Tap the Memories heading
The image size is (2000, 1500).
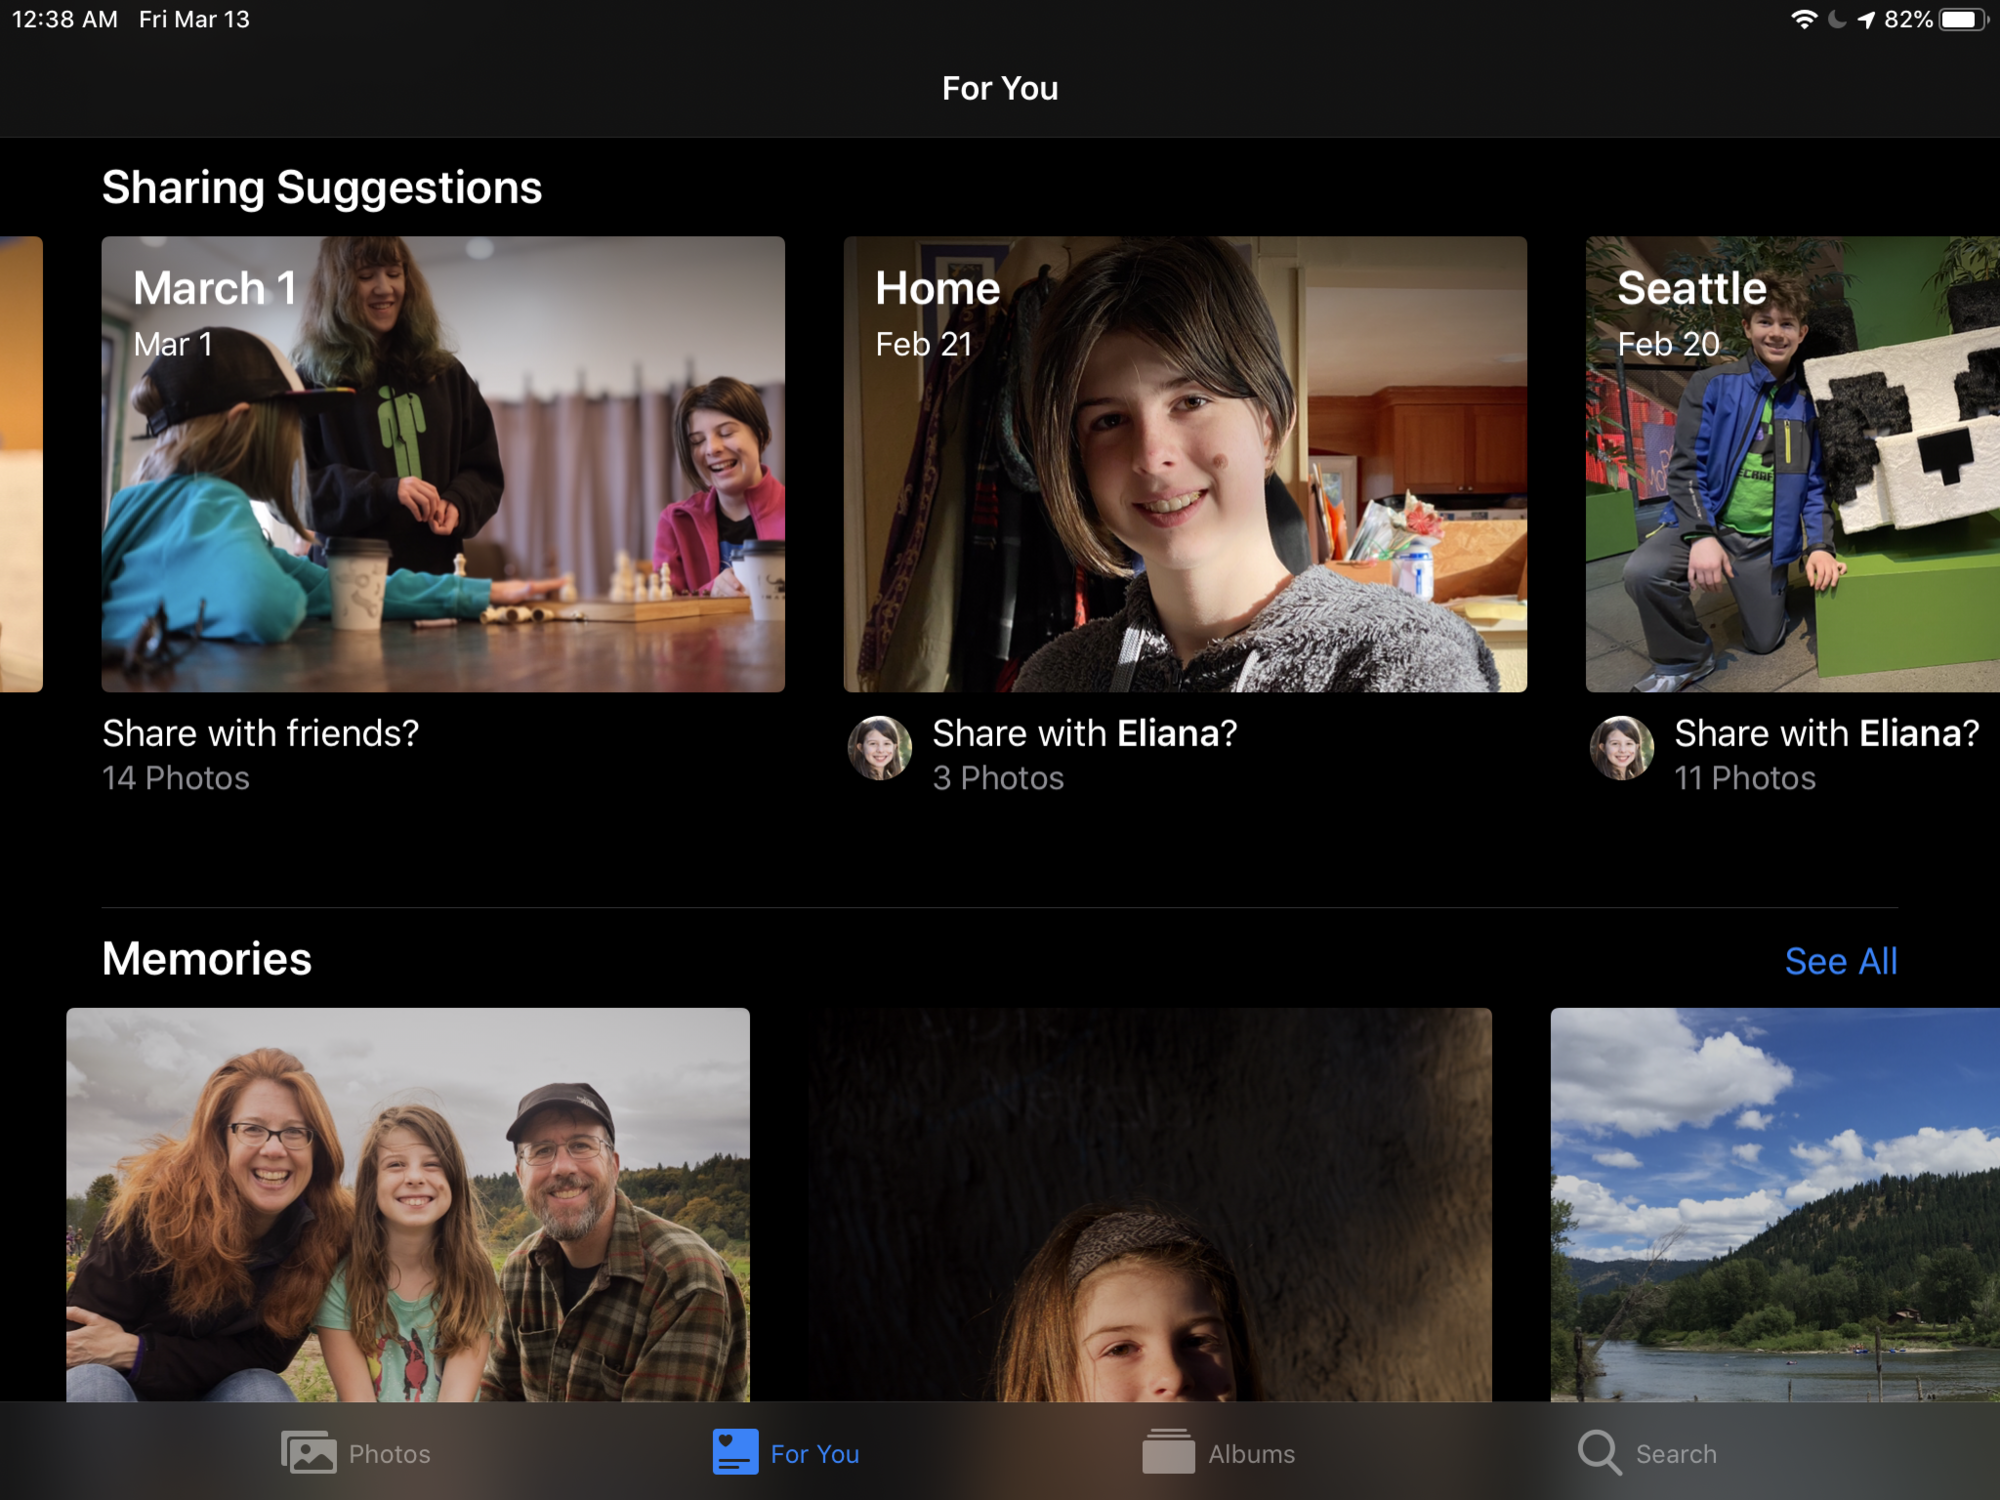[207, 959]
